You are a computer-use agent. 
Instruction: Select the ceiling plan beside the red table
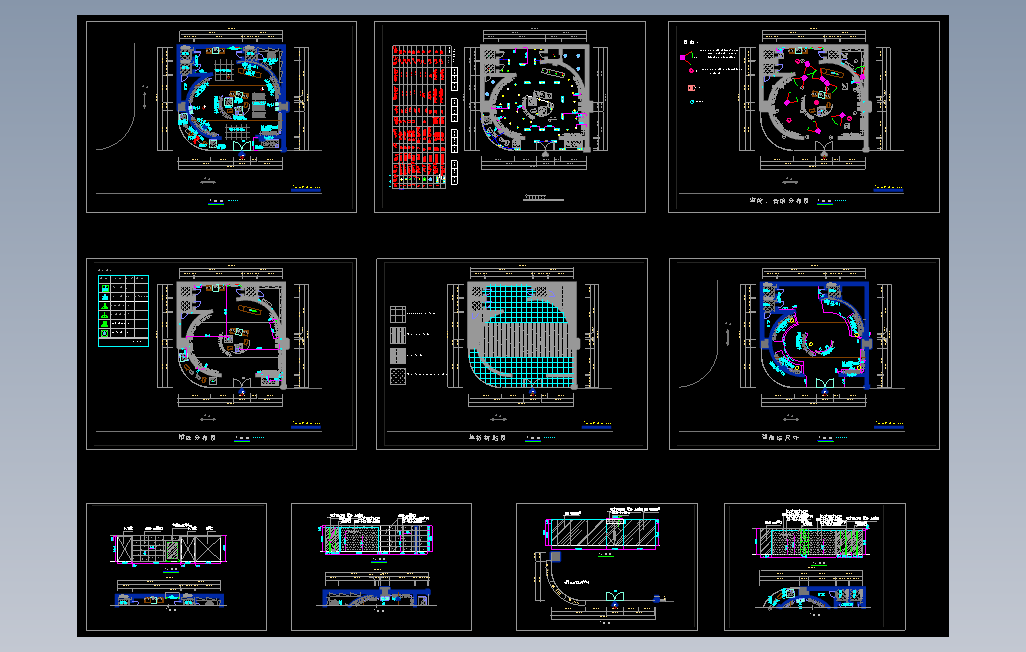click(x=535, y=98)
